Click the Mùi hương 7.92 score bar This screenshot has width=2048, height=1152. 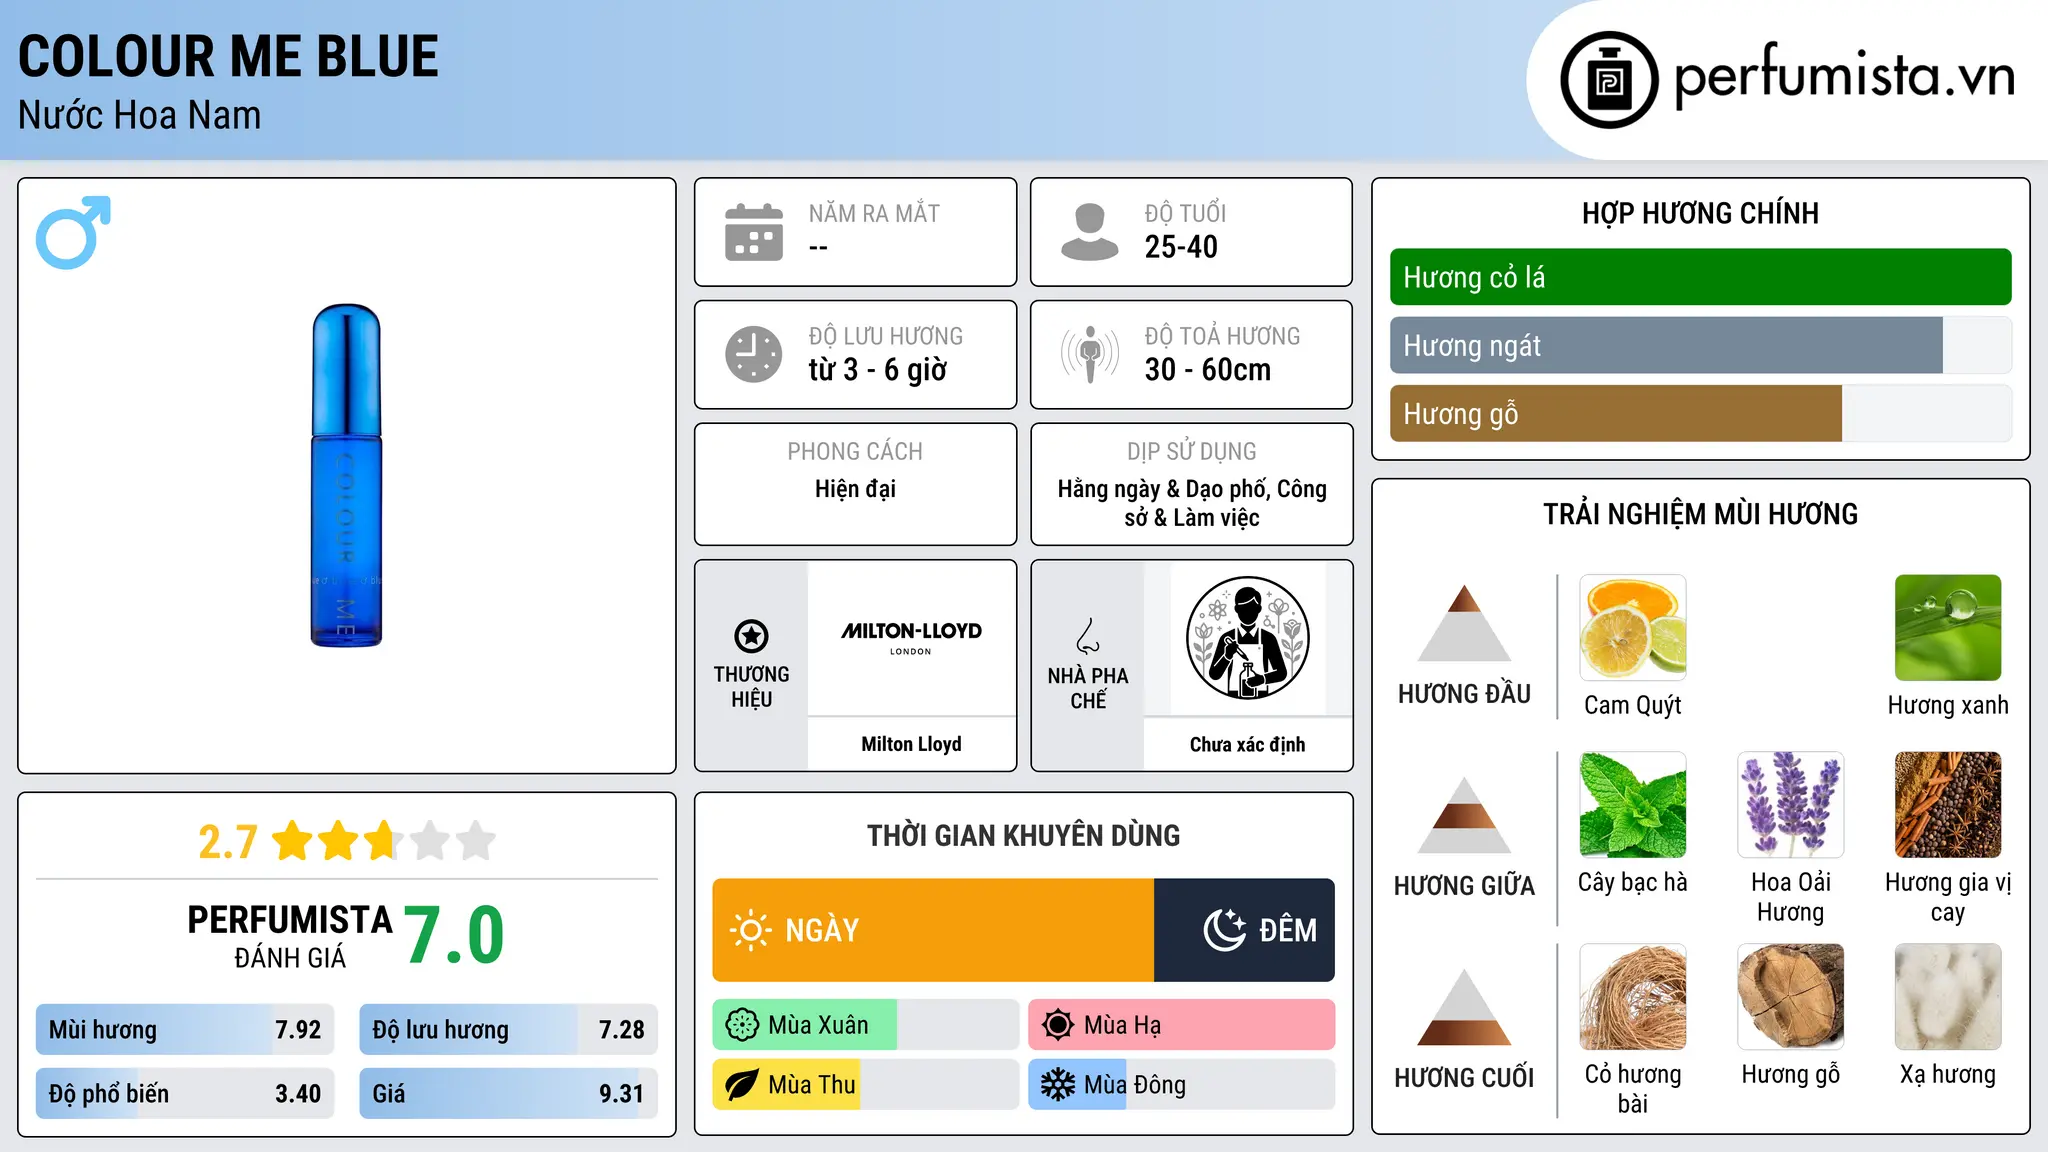185,1030
